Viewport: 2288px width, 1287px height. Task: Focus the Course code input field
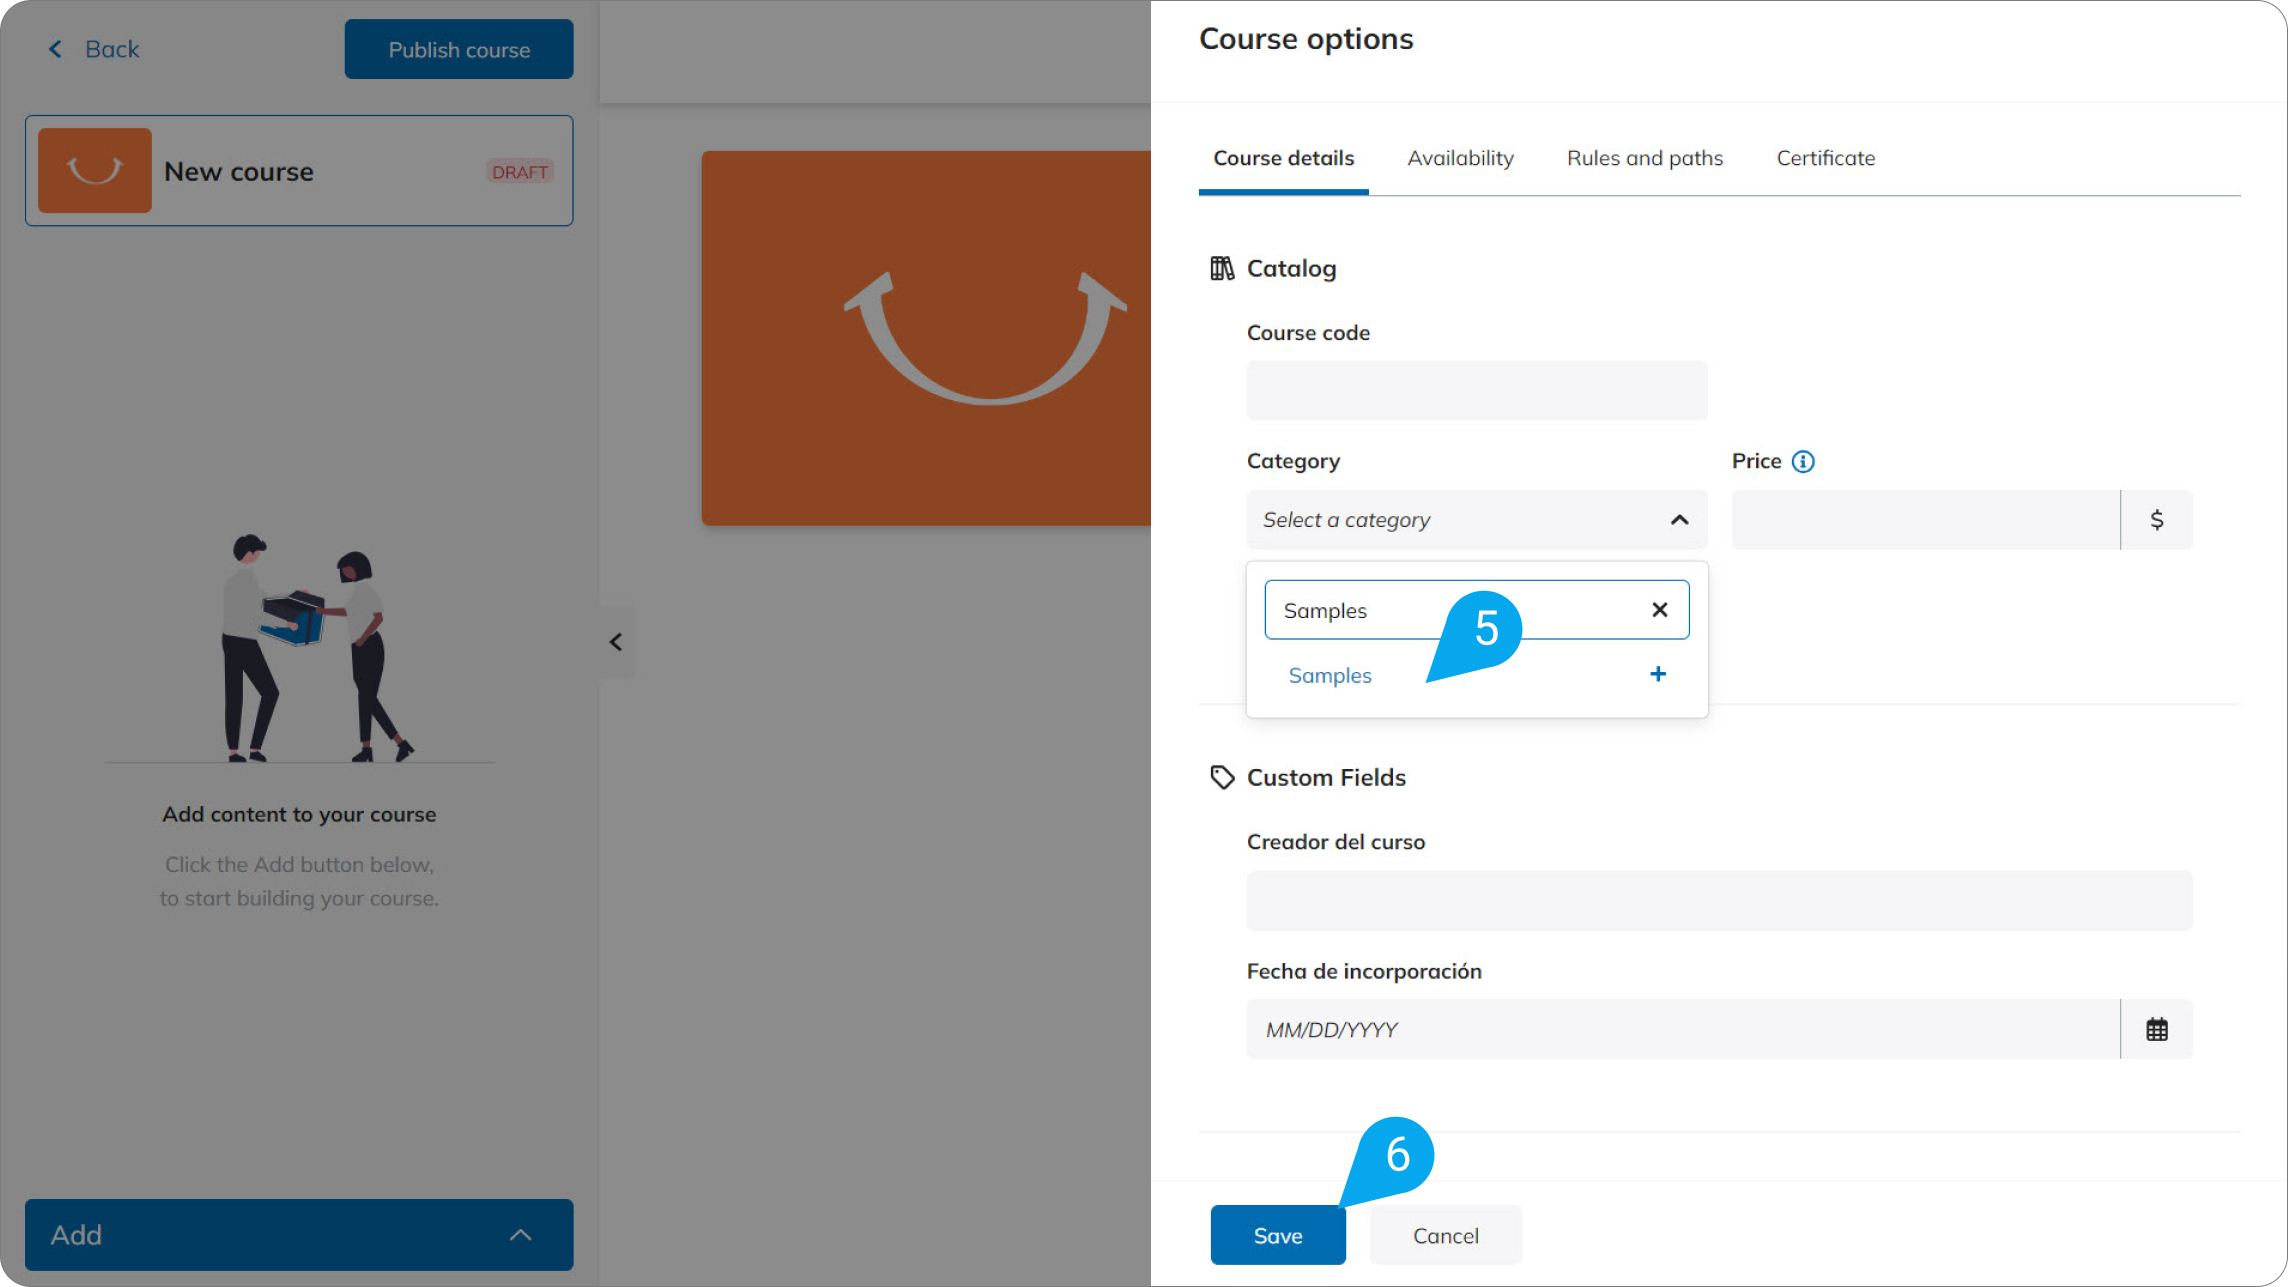click(x=1476, y=391)
